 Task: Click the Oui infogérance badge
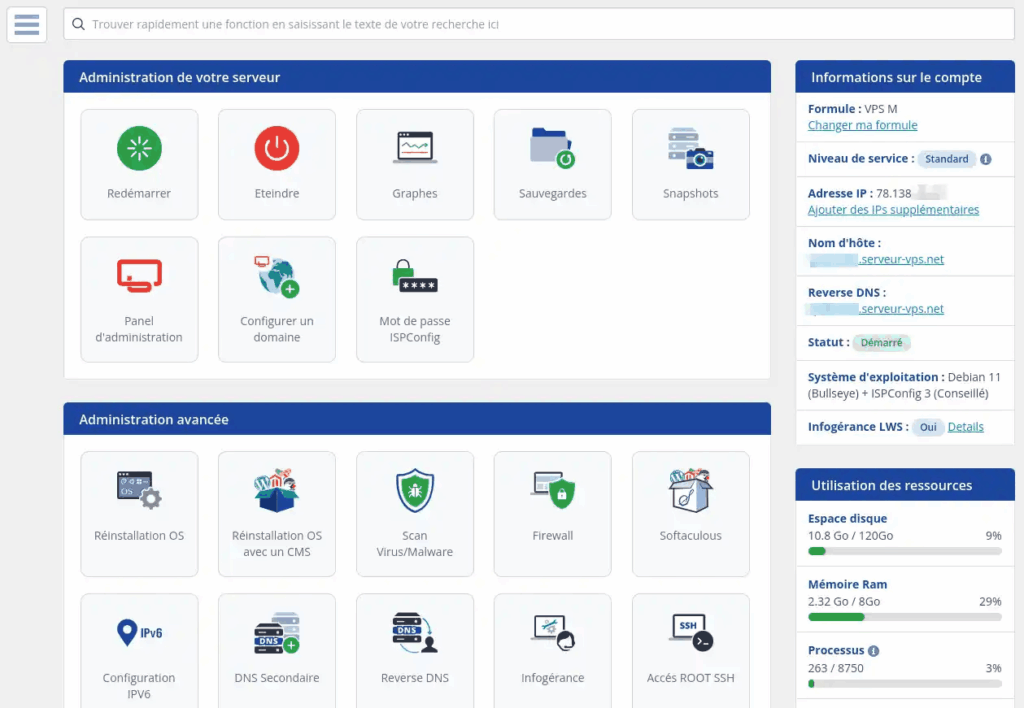coord(927,427)
